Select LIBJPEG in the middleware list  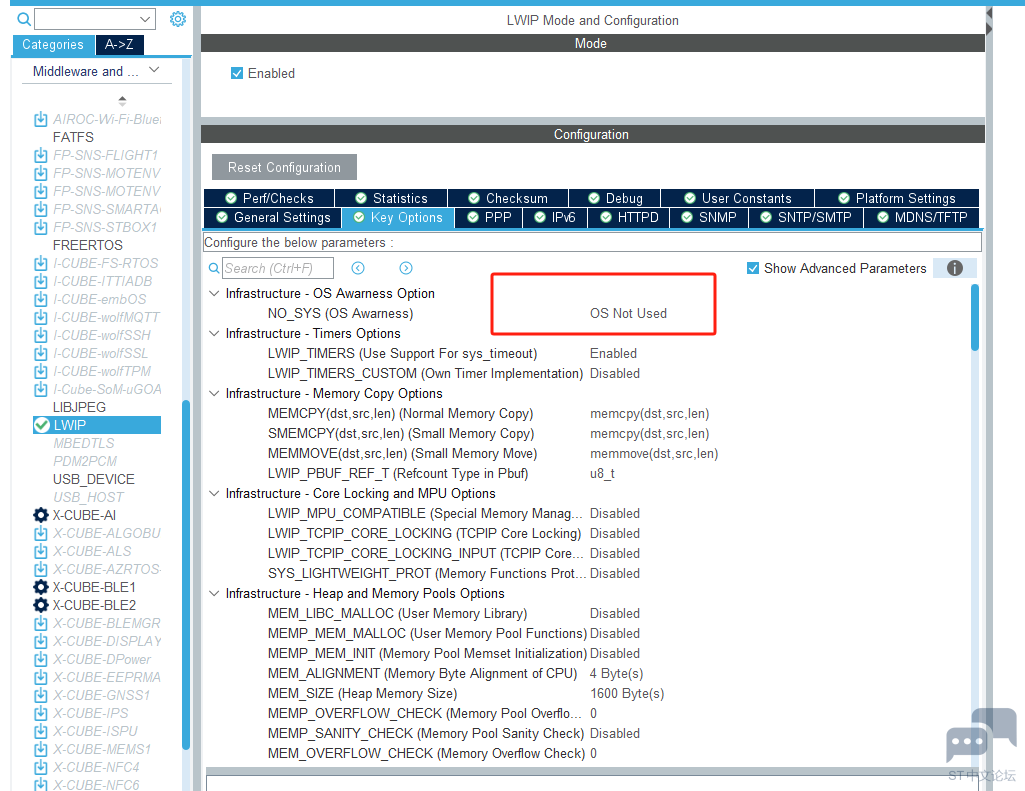click(79, 407)
